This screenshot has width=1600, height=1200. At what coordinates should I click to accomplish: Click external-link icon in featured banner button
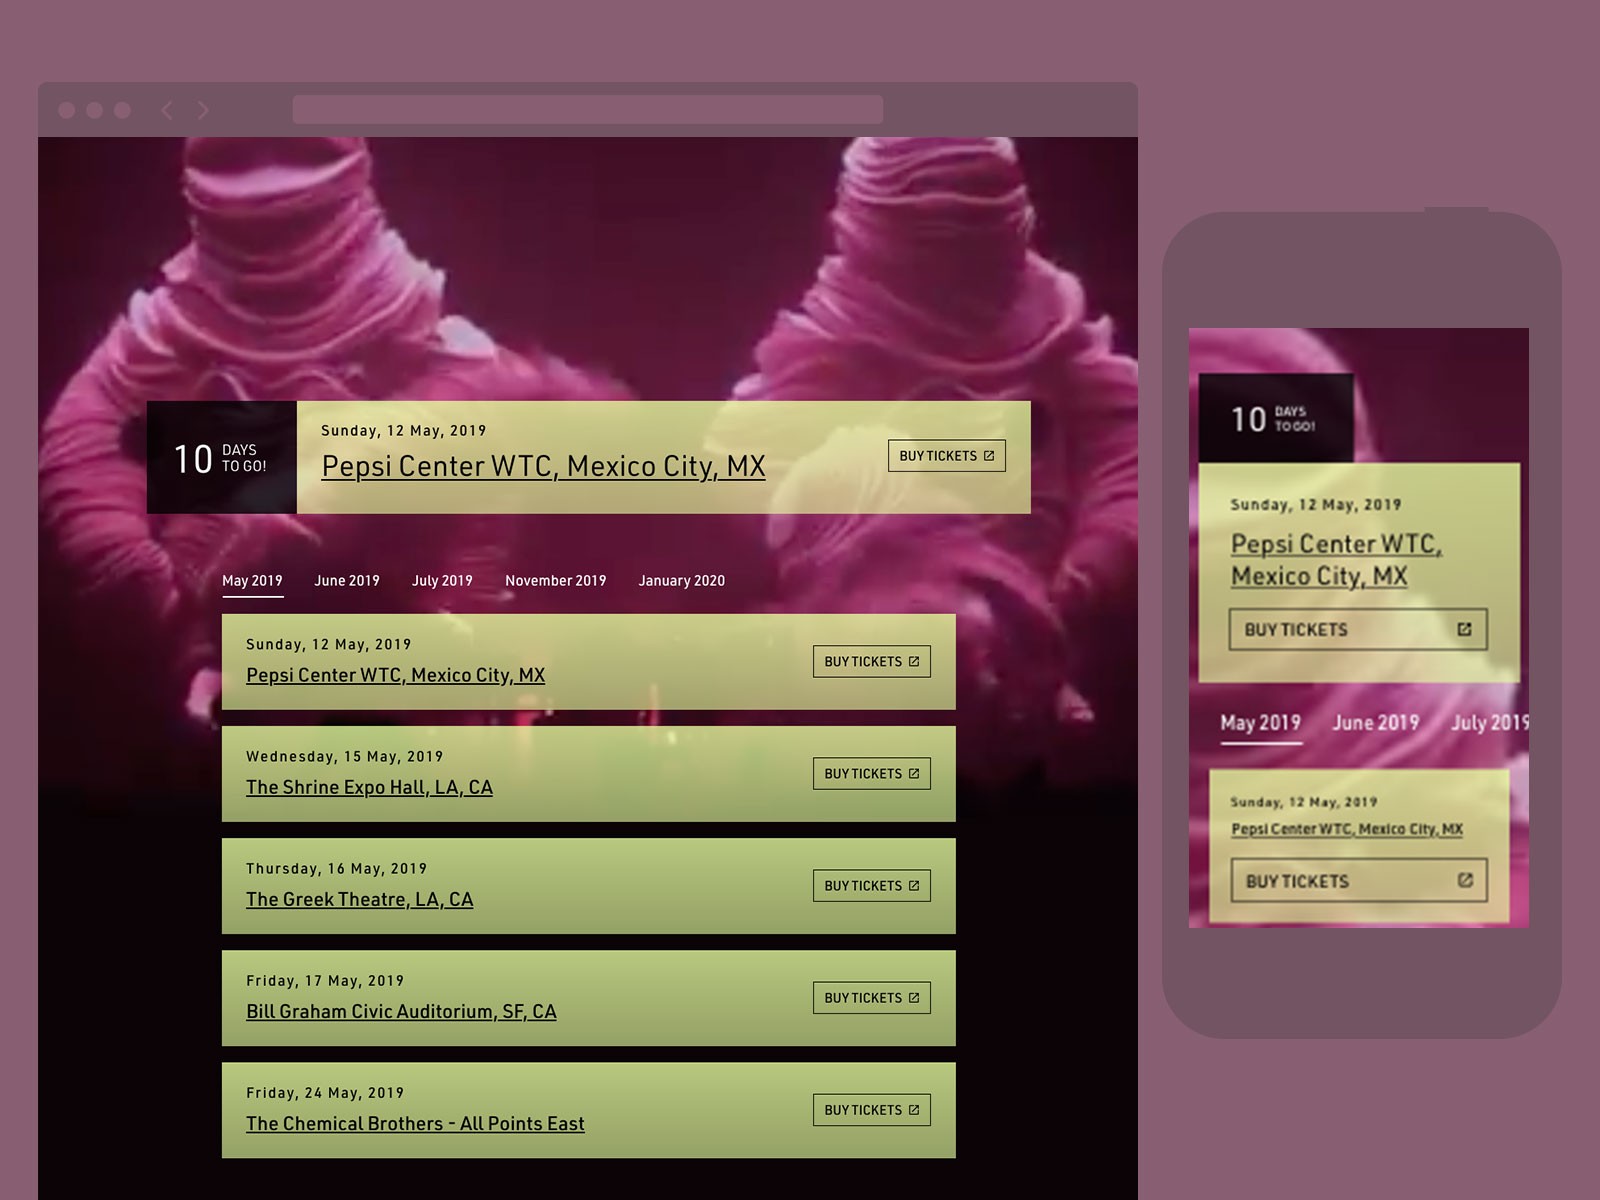pos(988,456)
